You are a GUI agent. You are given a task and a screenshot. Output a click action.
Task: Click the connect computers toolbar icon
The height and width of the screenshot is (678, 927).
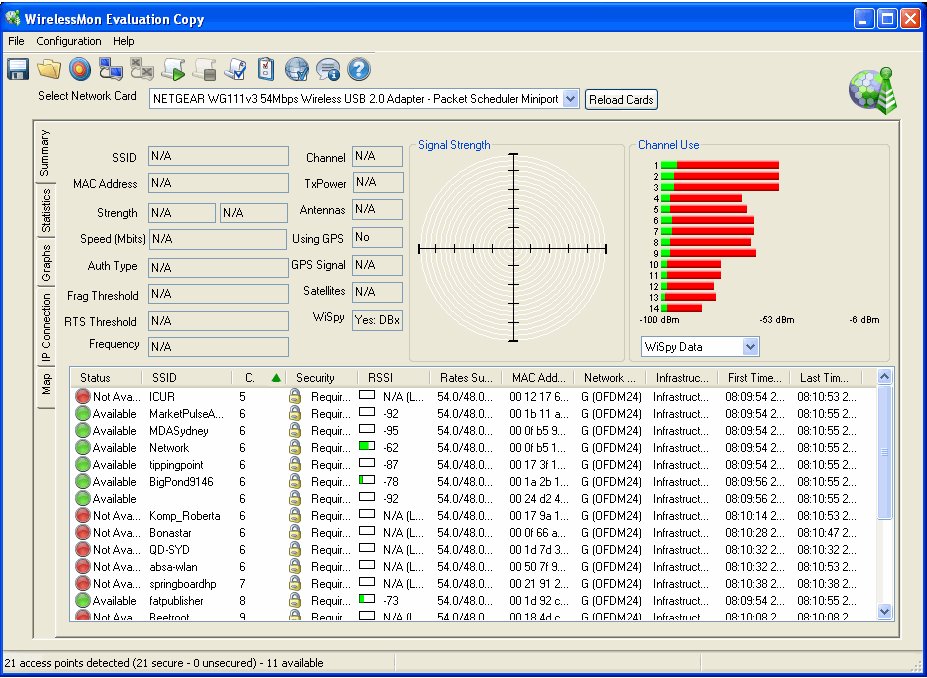point(111,70)
